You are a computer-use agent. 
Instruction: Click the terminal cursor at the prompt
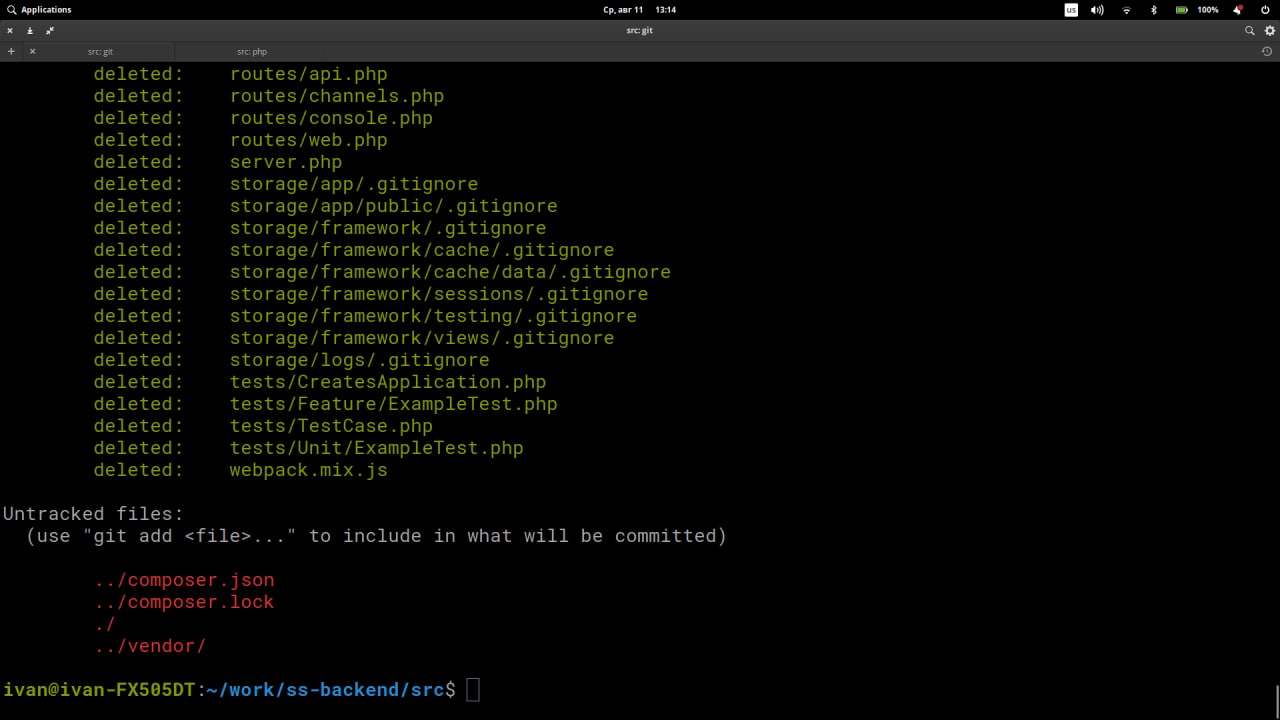coord(473,690)
